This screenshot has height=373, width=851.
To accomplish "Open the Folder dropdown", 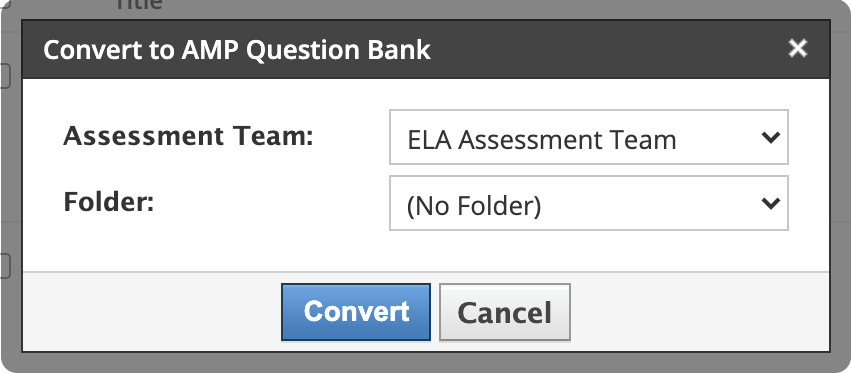I will tap(588, 203).
